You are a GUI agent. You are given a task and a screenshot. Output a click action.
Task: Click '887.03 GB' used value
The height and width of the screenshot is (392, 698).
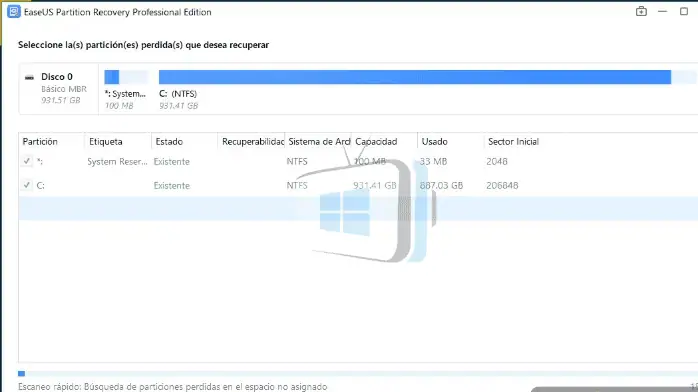[441, 185]
